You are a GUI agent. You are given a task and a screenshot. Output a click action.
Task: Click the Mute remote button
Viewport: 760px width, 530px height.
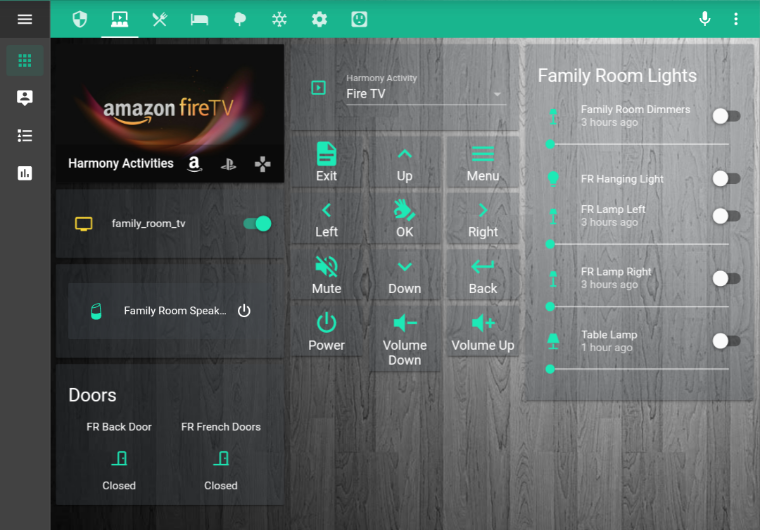pyautogui.click(x=326, y=274)
